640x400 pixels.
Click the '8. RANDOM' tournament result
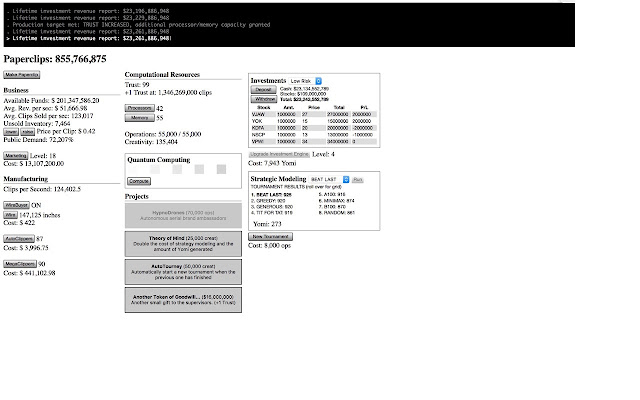(336, 213)
